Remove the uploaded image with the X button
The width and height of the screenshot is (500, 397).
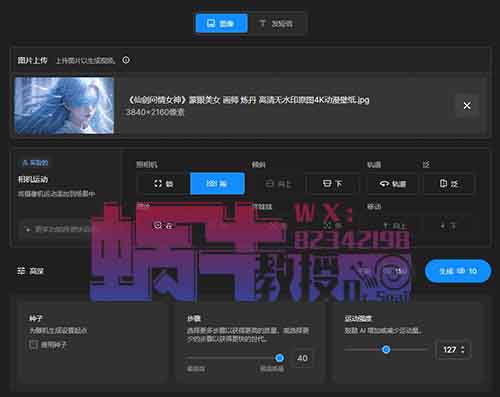point(467,105)
